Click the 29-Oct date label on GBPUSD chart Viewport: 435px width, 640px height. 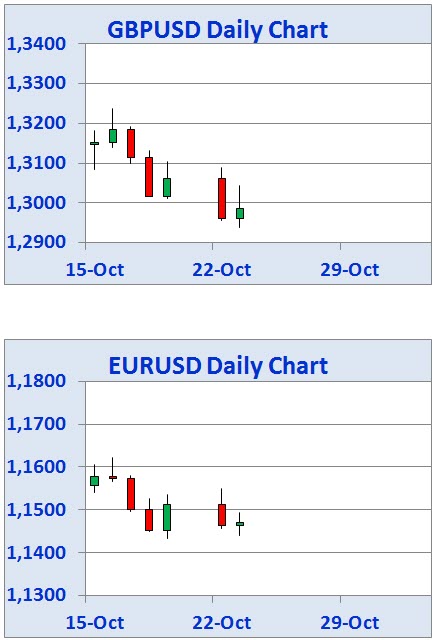click(349, 270)
